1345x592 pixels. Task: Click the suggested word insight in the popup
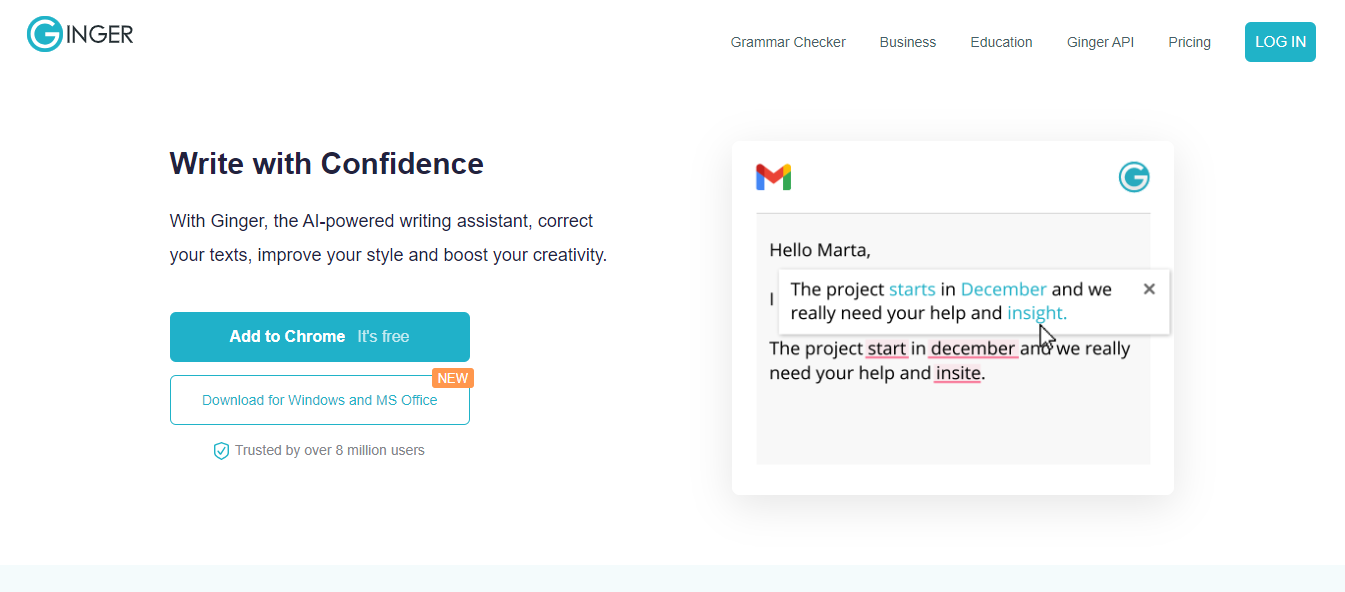[x=1034, y=312]
